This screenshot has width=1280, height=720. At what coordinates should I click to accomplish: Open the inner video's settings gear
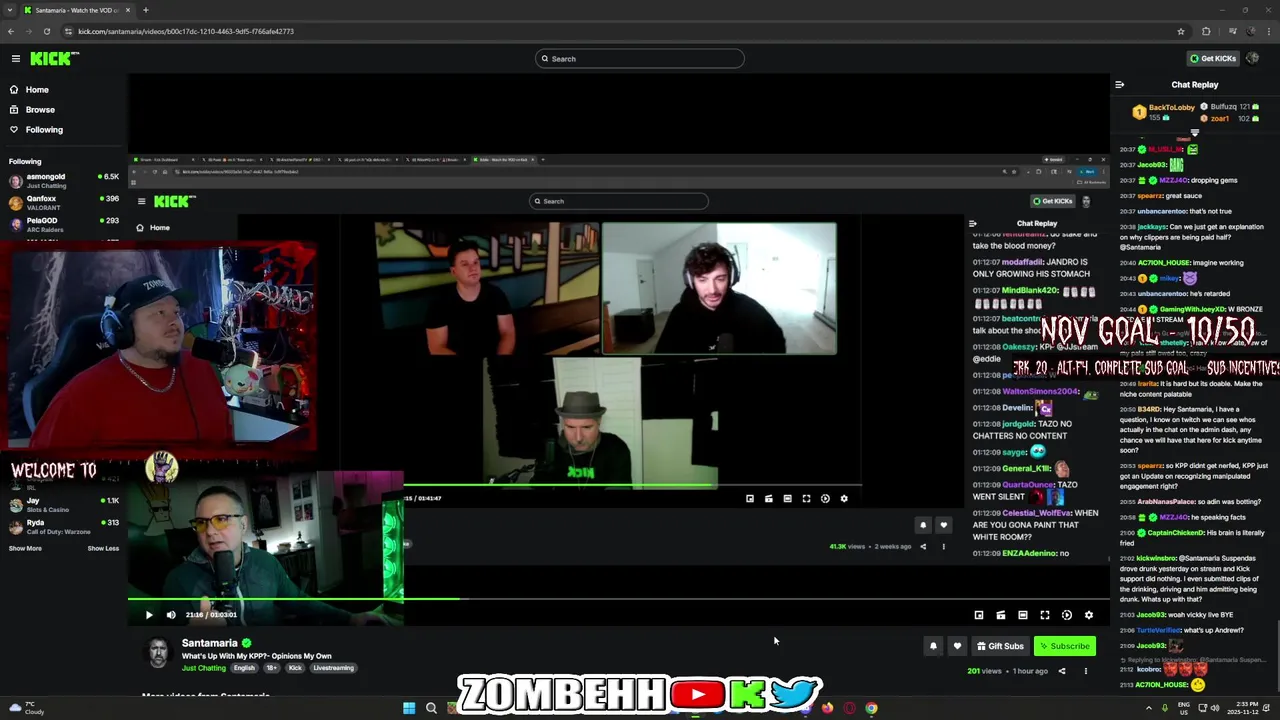click(844, 498)
